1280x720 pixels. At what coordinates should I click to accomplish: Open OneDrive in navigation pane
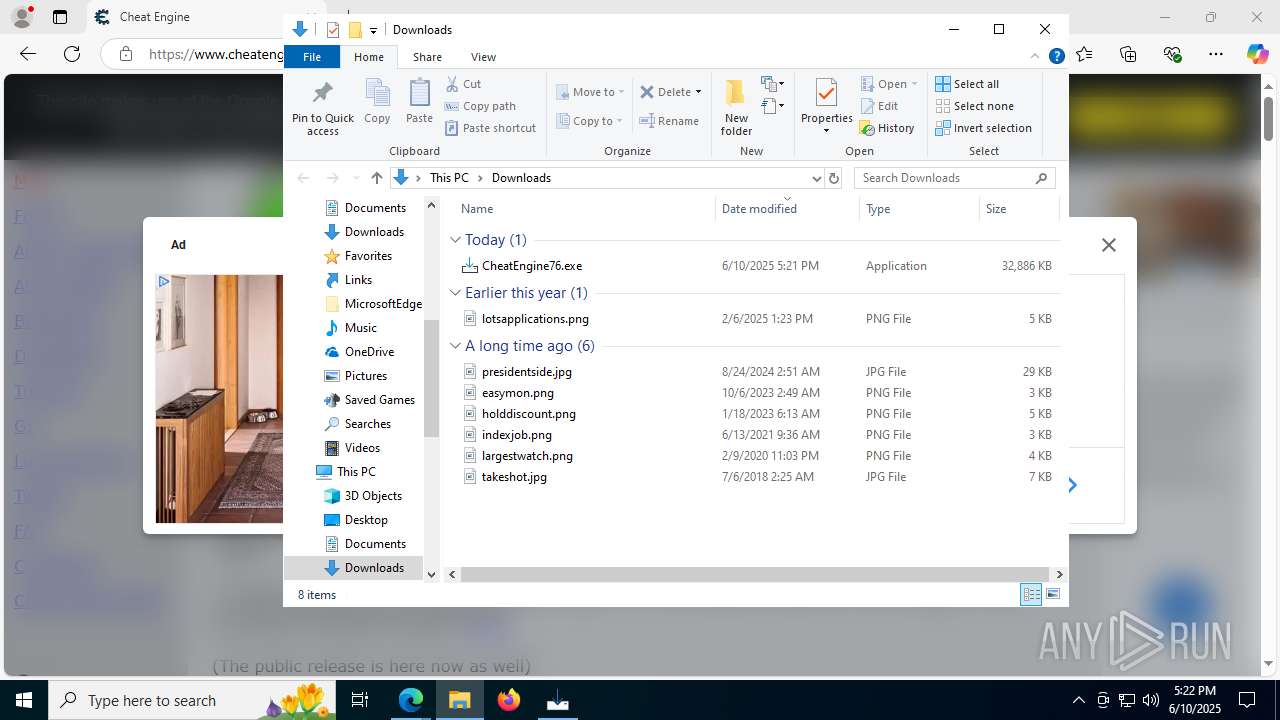pos(369,352)
